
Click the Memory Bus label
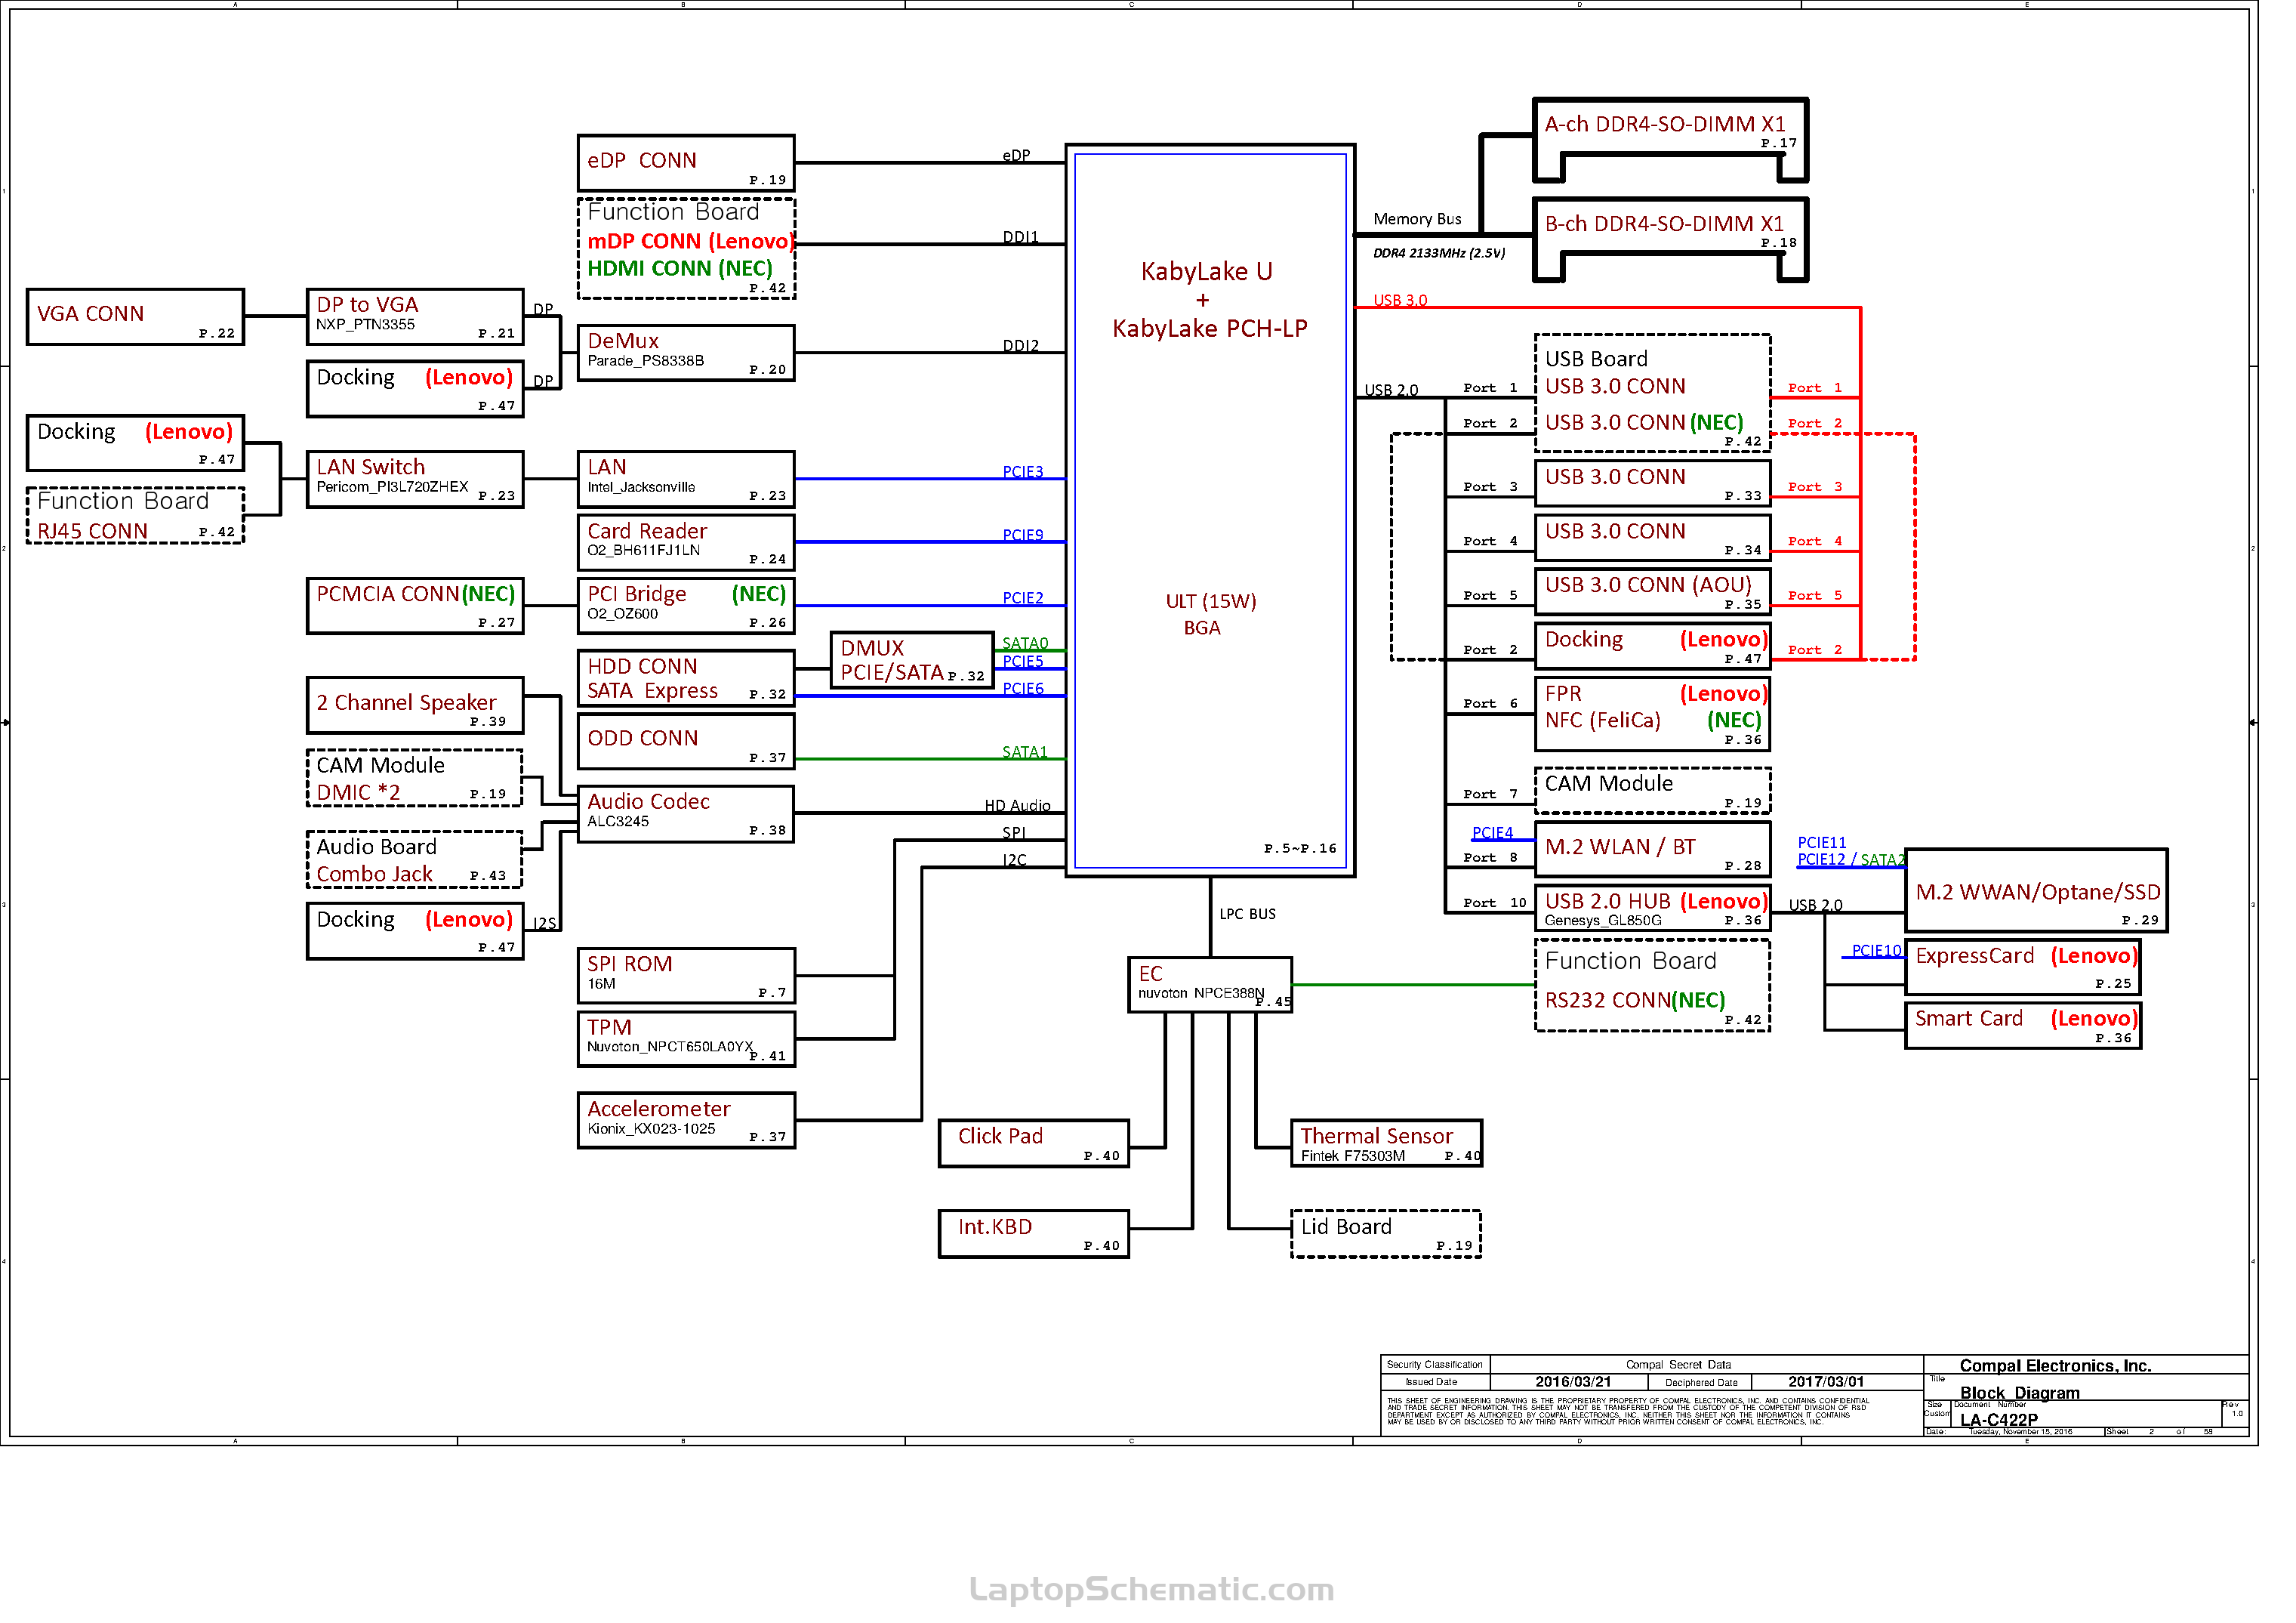point(1417,219)
